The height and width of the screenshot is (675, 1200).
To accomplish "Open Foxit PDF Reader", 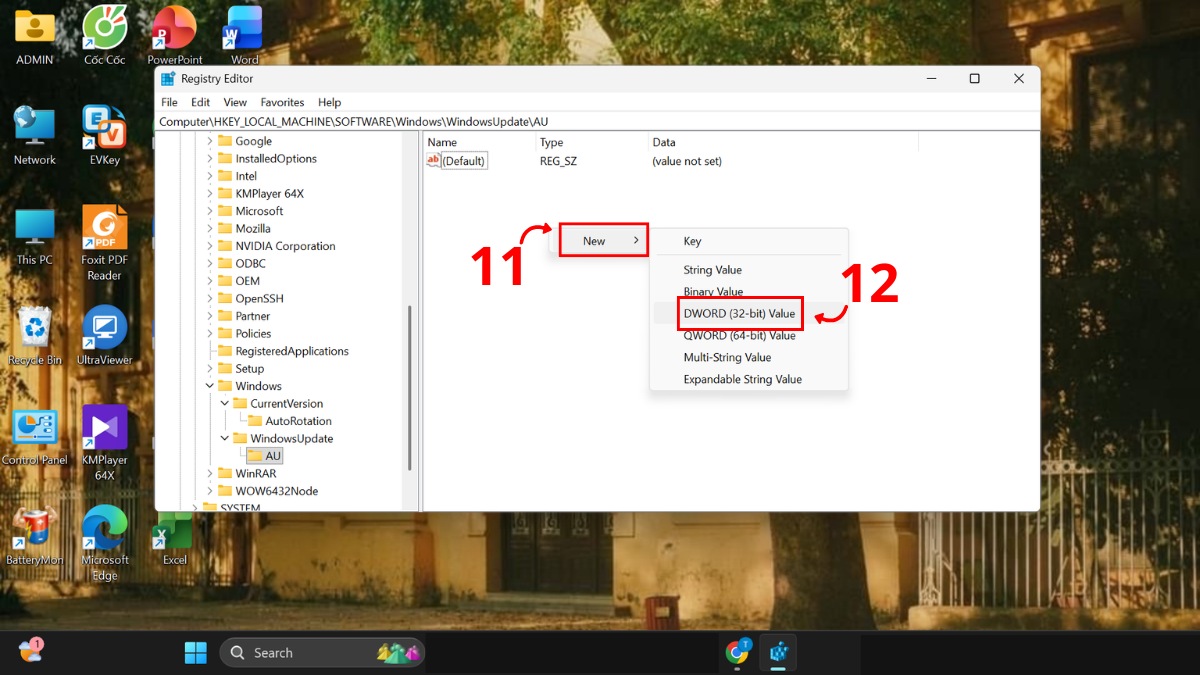I will pyautogui.click(x=103, y=228).
